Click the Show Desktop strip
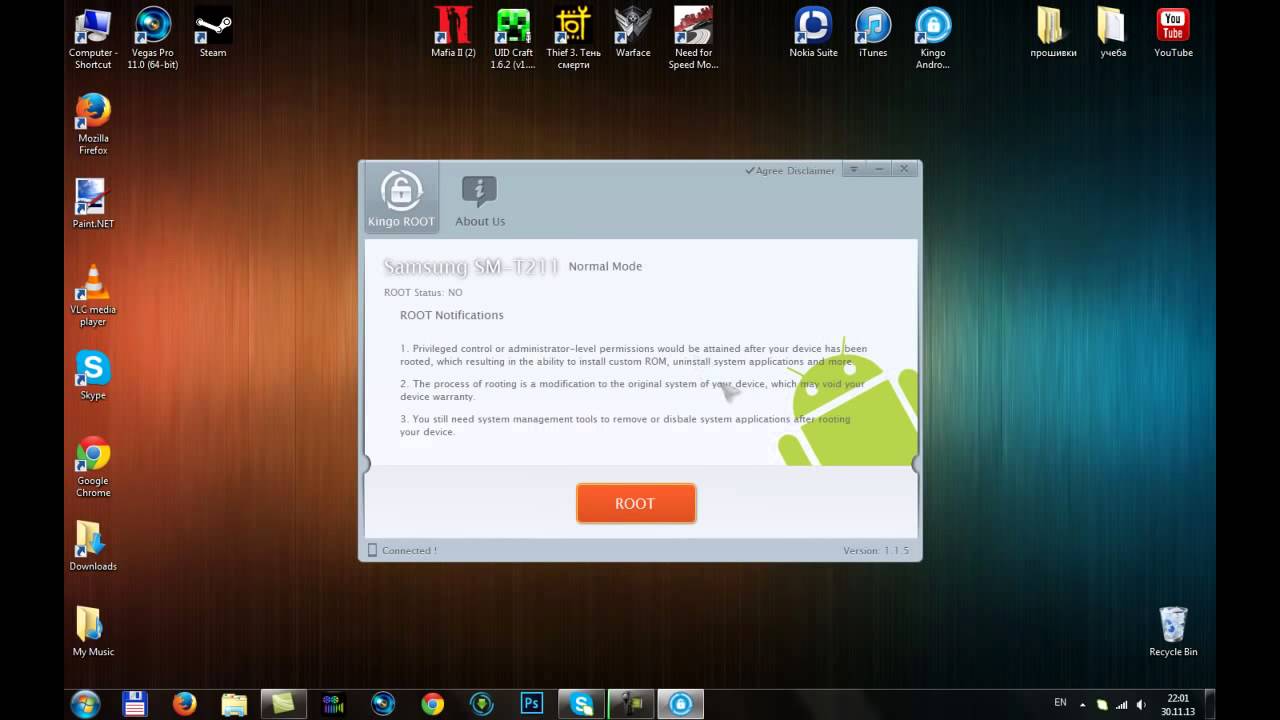This screenshot has height=720, width=1280. click(1209, 704)
